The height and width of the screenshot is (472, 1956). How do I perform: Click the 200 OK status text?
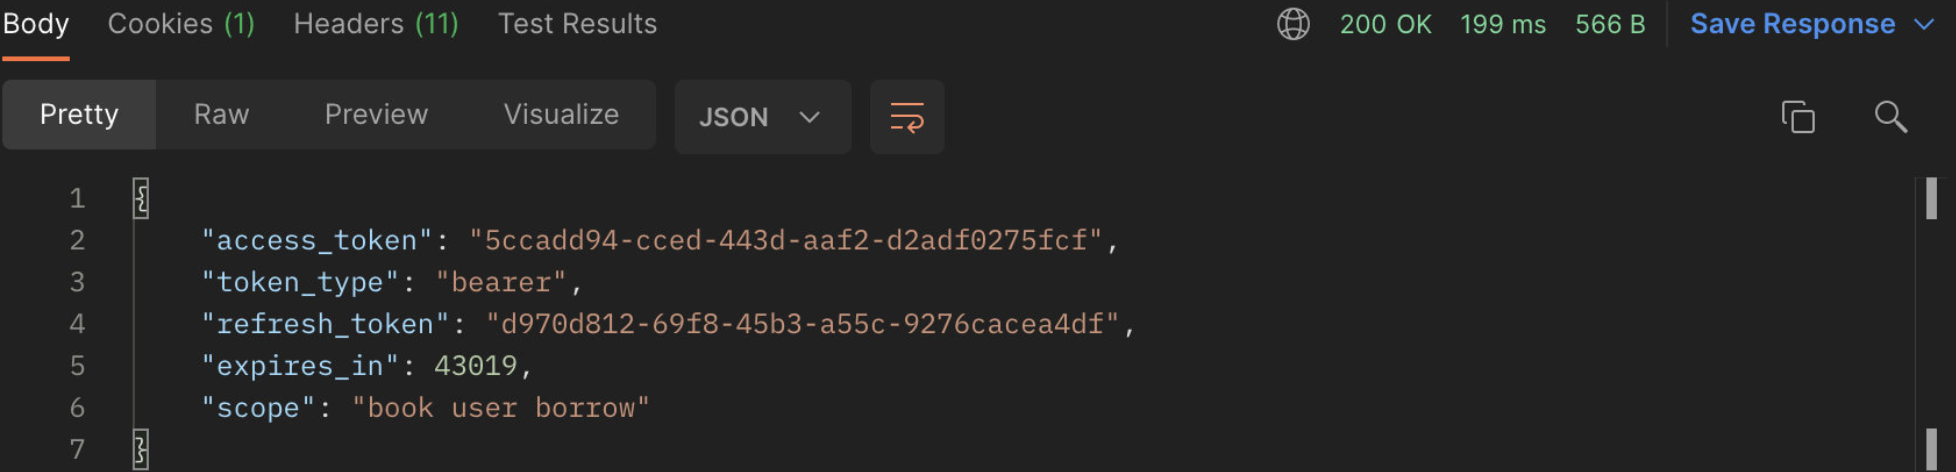point(1385,24)
